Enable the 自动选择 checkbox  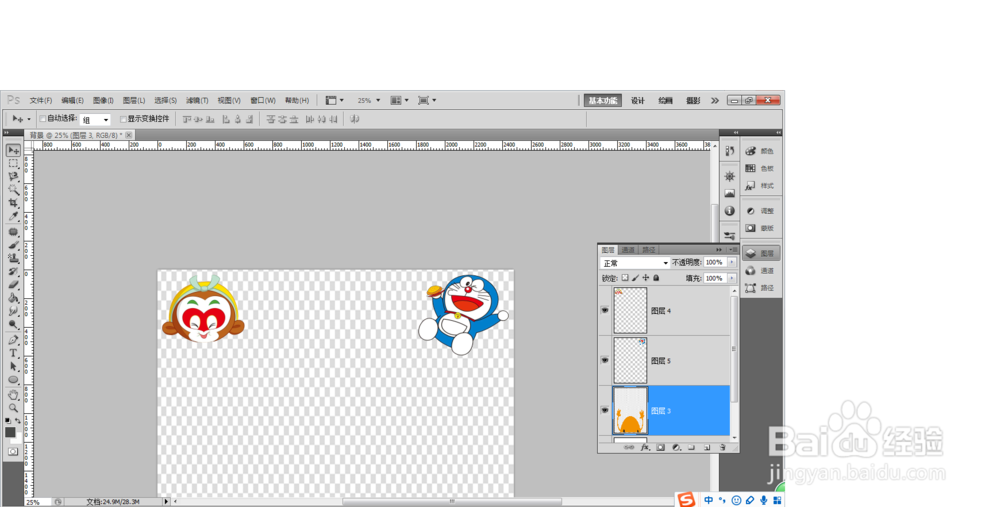[43, 119]
